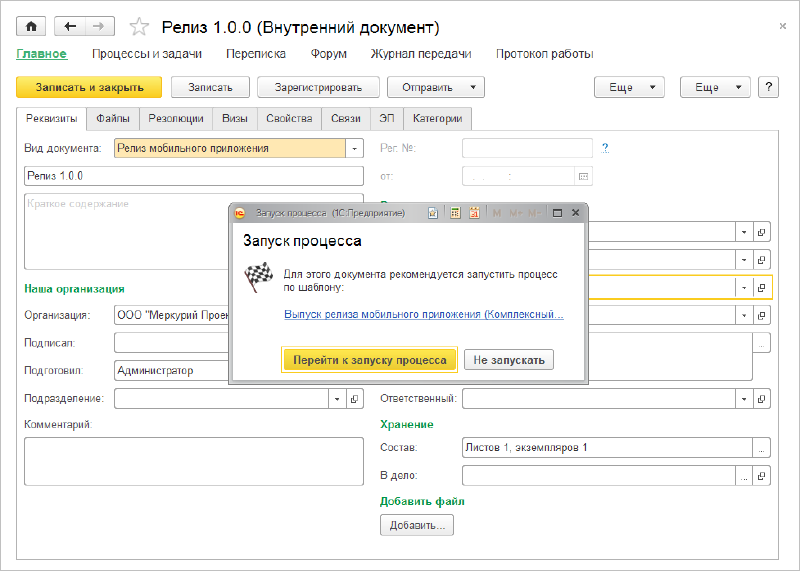
Task: Open the Процессы и задачи section
Action: 147,54
